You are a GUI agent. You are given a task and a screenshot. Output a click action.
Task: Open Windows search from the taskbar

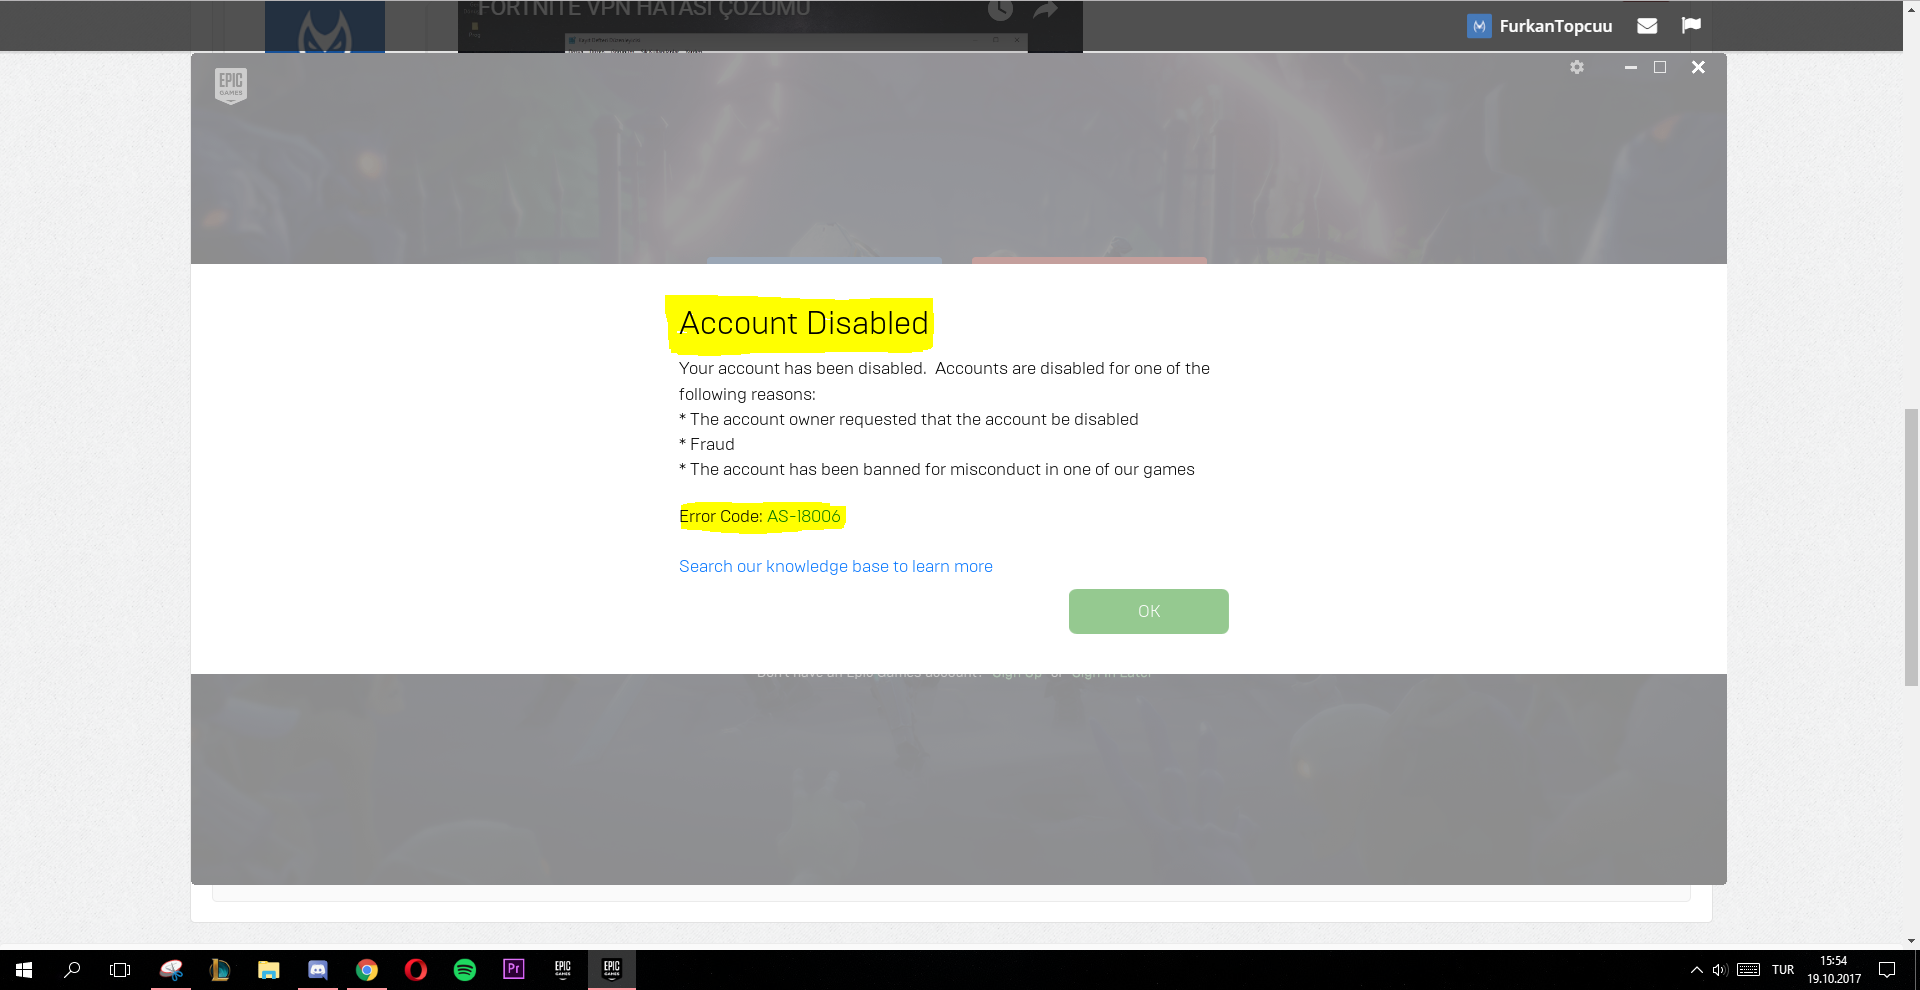(72, 970)
